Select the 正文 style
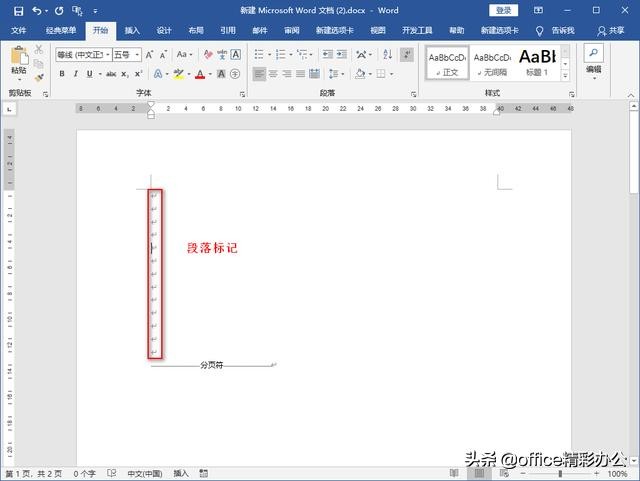The width and height of the screenshot is (640, 481). point(447,63)
